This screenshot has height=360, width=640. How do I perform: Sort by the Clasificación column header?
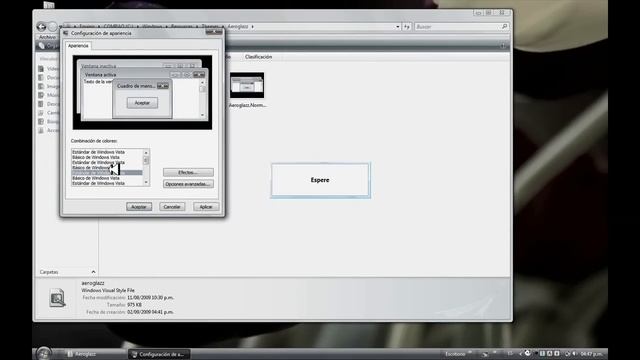(x=258, y=57)
